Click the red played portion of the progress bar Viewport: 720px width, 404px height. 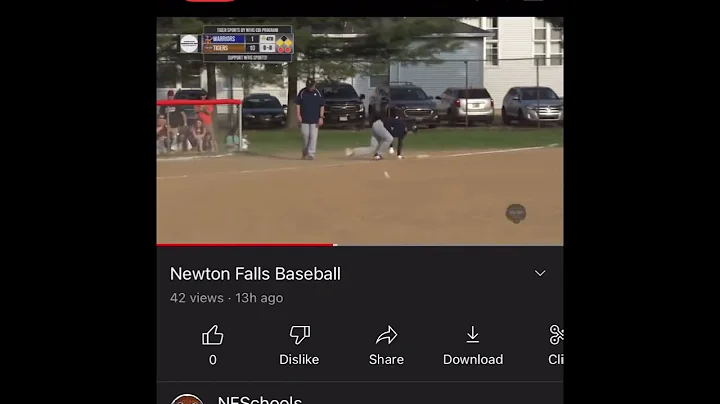[245, 245]
